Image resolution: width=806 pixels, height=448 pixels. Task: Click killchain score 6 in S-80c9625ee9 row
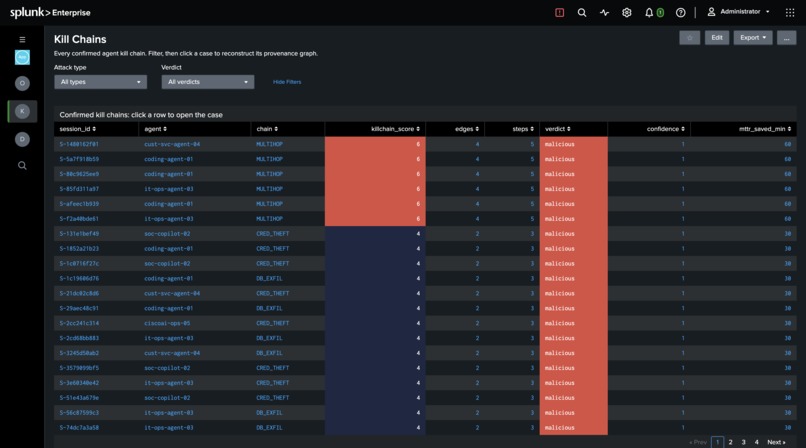click(x=375, y=174)
